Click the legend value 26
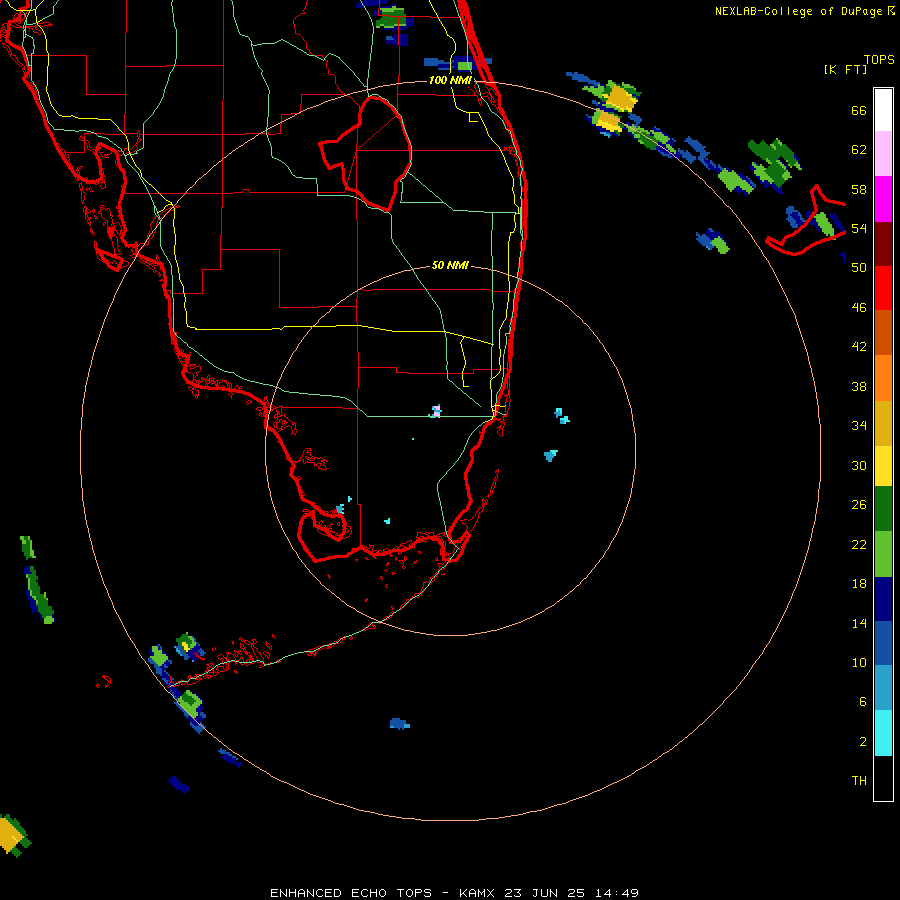 [859, 505]
